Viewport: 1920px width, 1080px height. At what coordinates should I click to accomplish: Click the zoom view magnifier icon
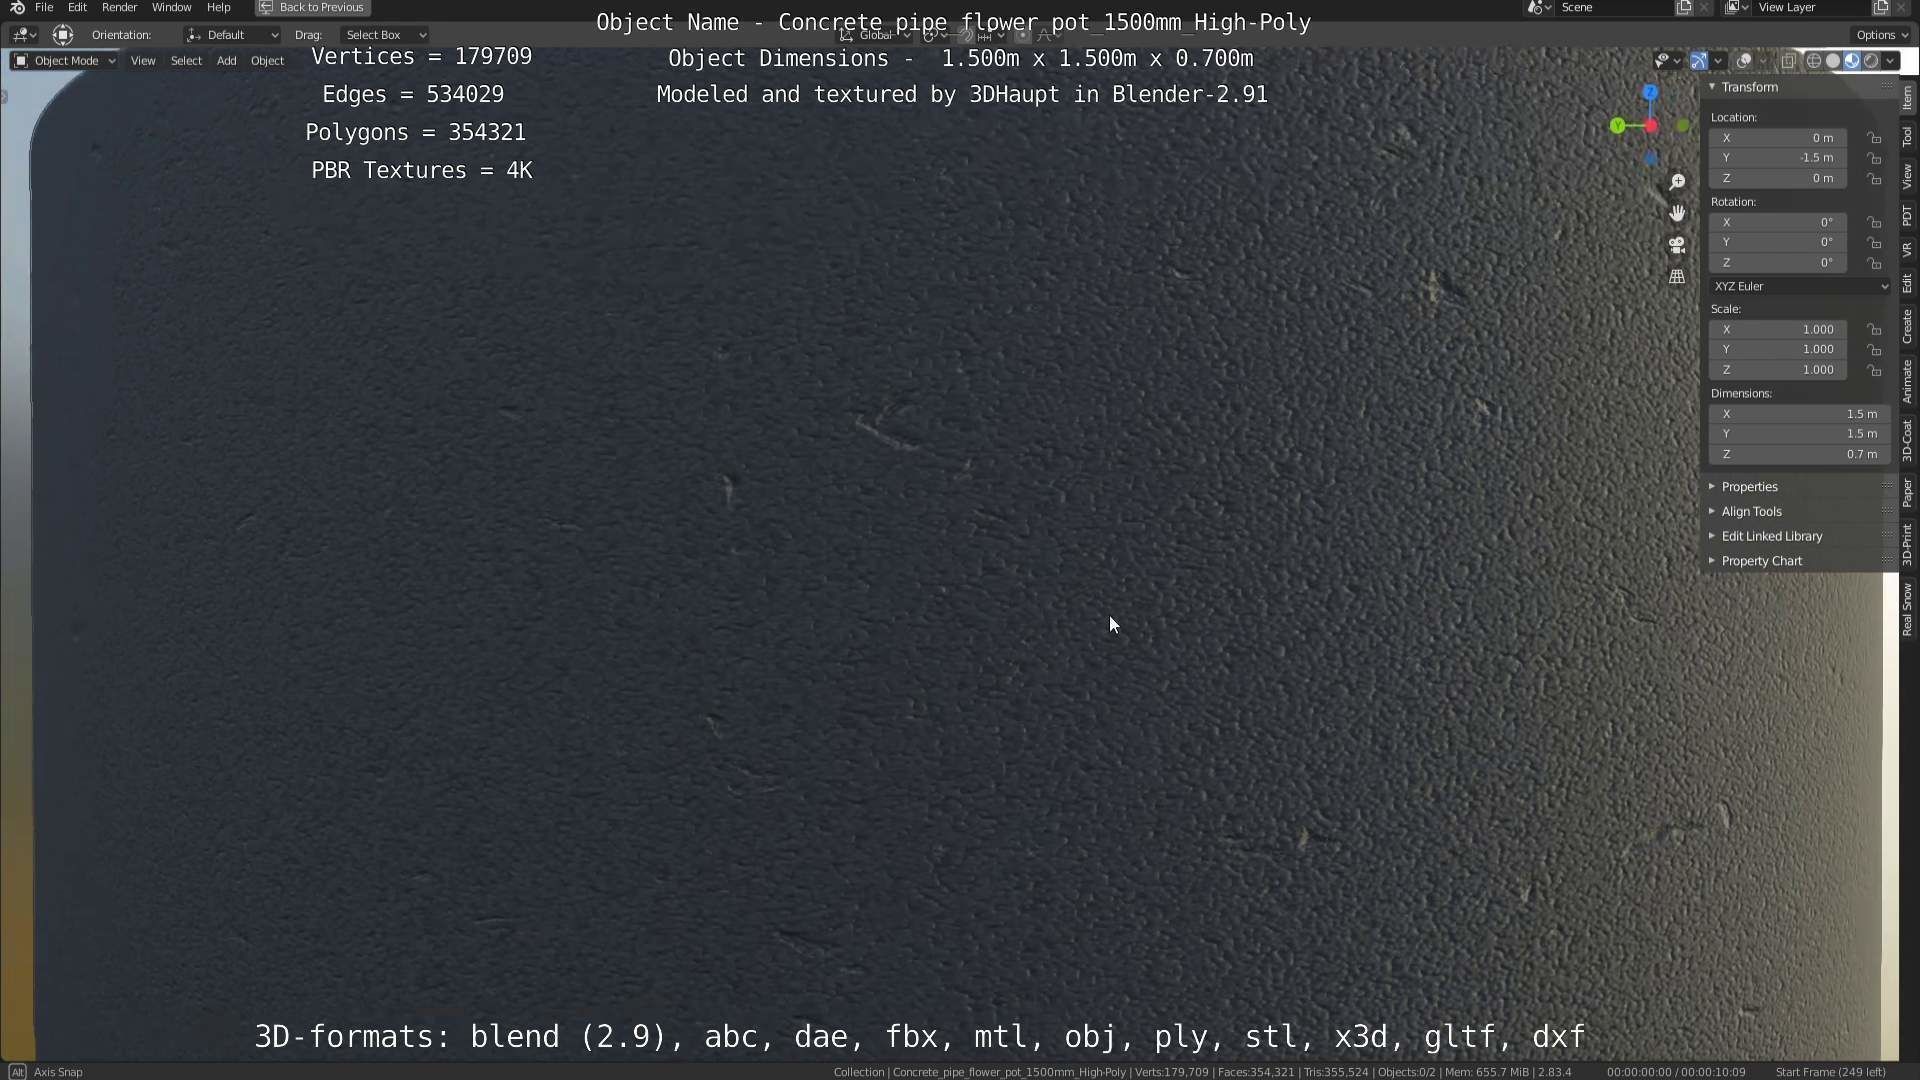click(x=1677, y=182)
